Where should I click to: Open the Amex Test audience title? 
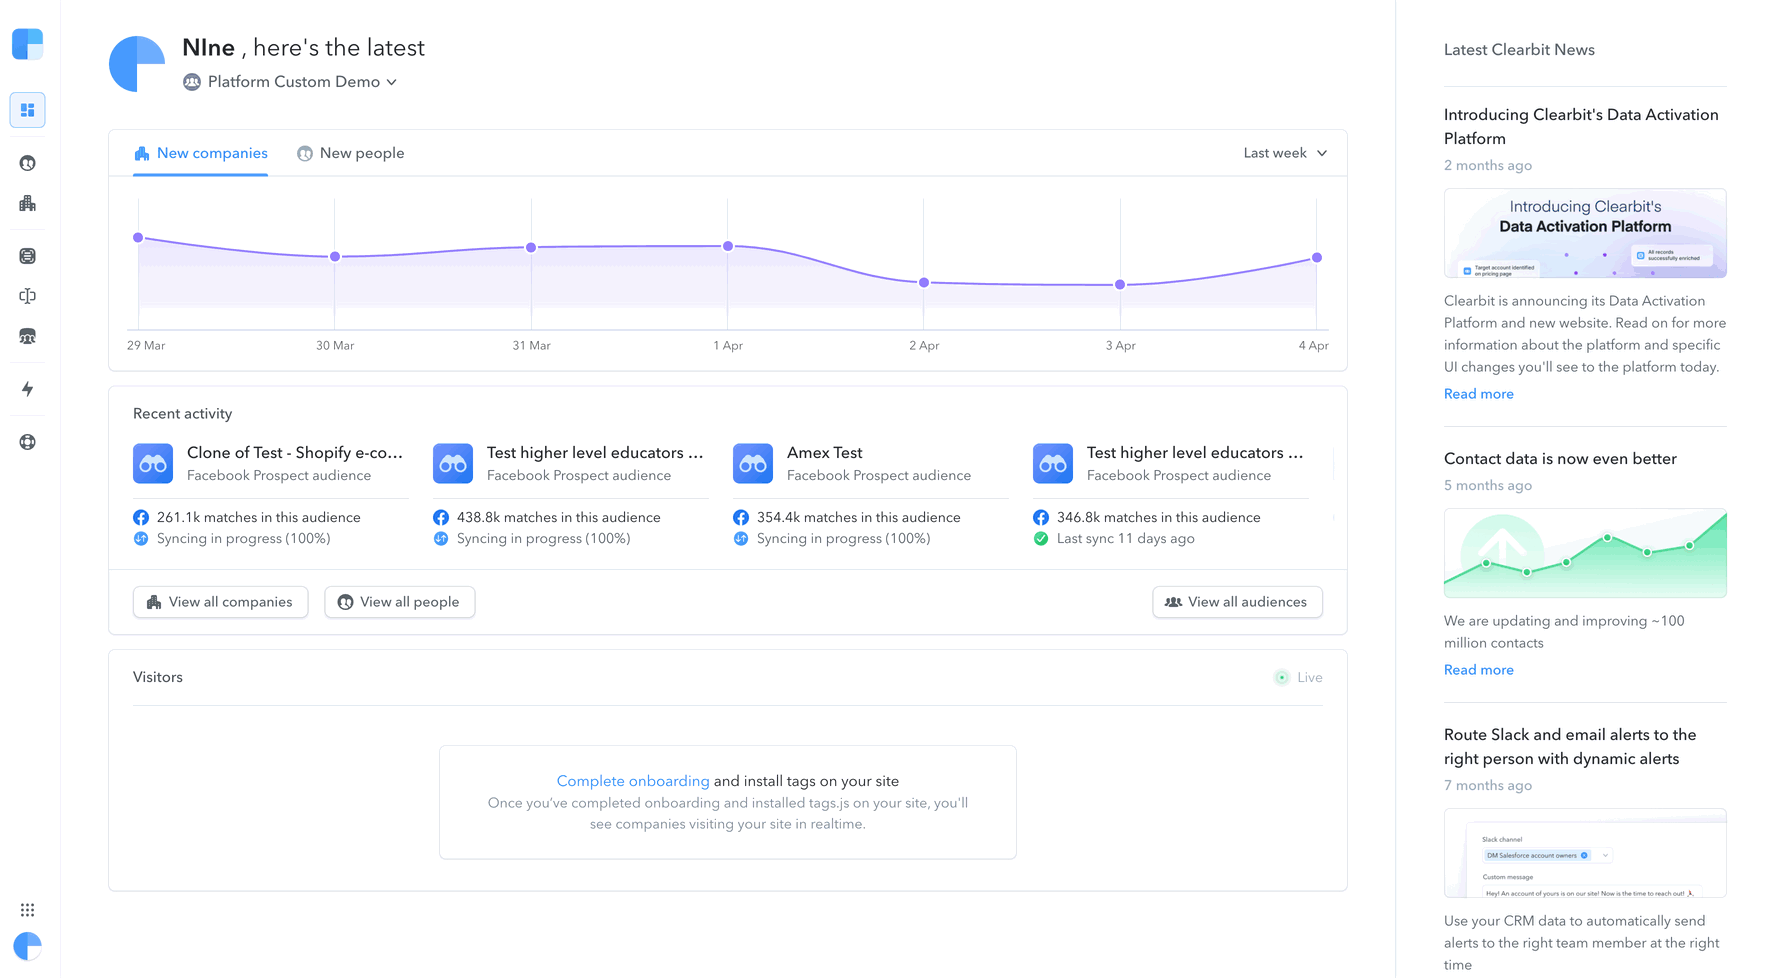pyautogui.click(x=824, y=453)
